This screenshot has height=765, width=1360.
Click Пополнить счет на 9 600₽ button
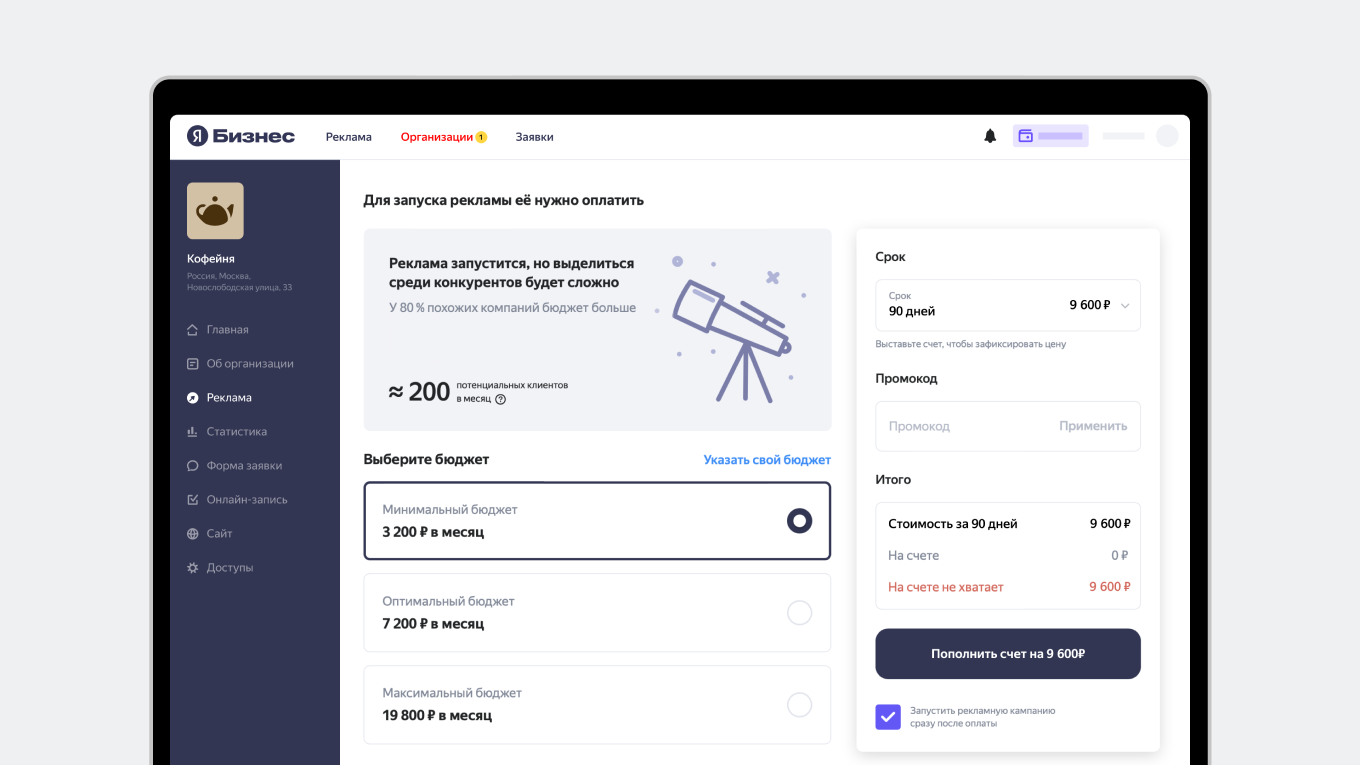1008,654
